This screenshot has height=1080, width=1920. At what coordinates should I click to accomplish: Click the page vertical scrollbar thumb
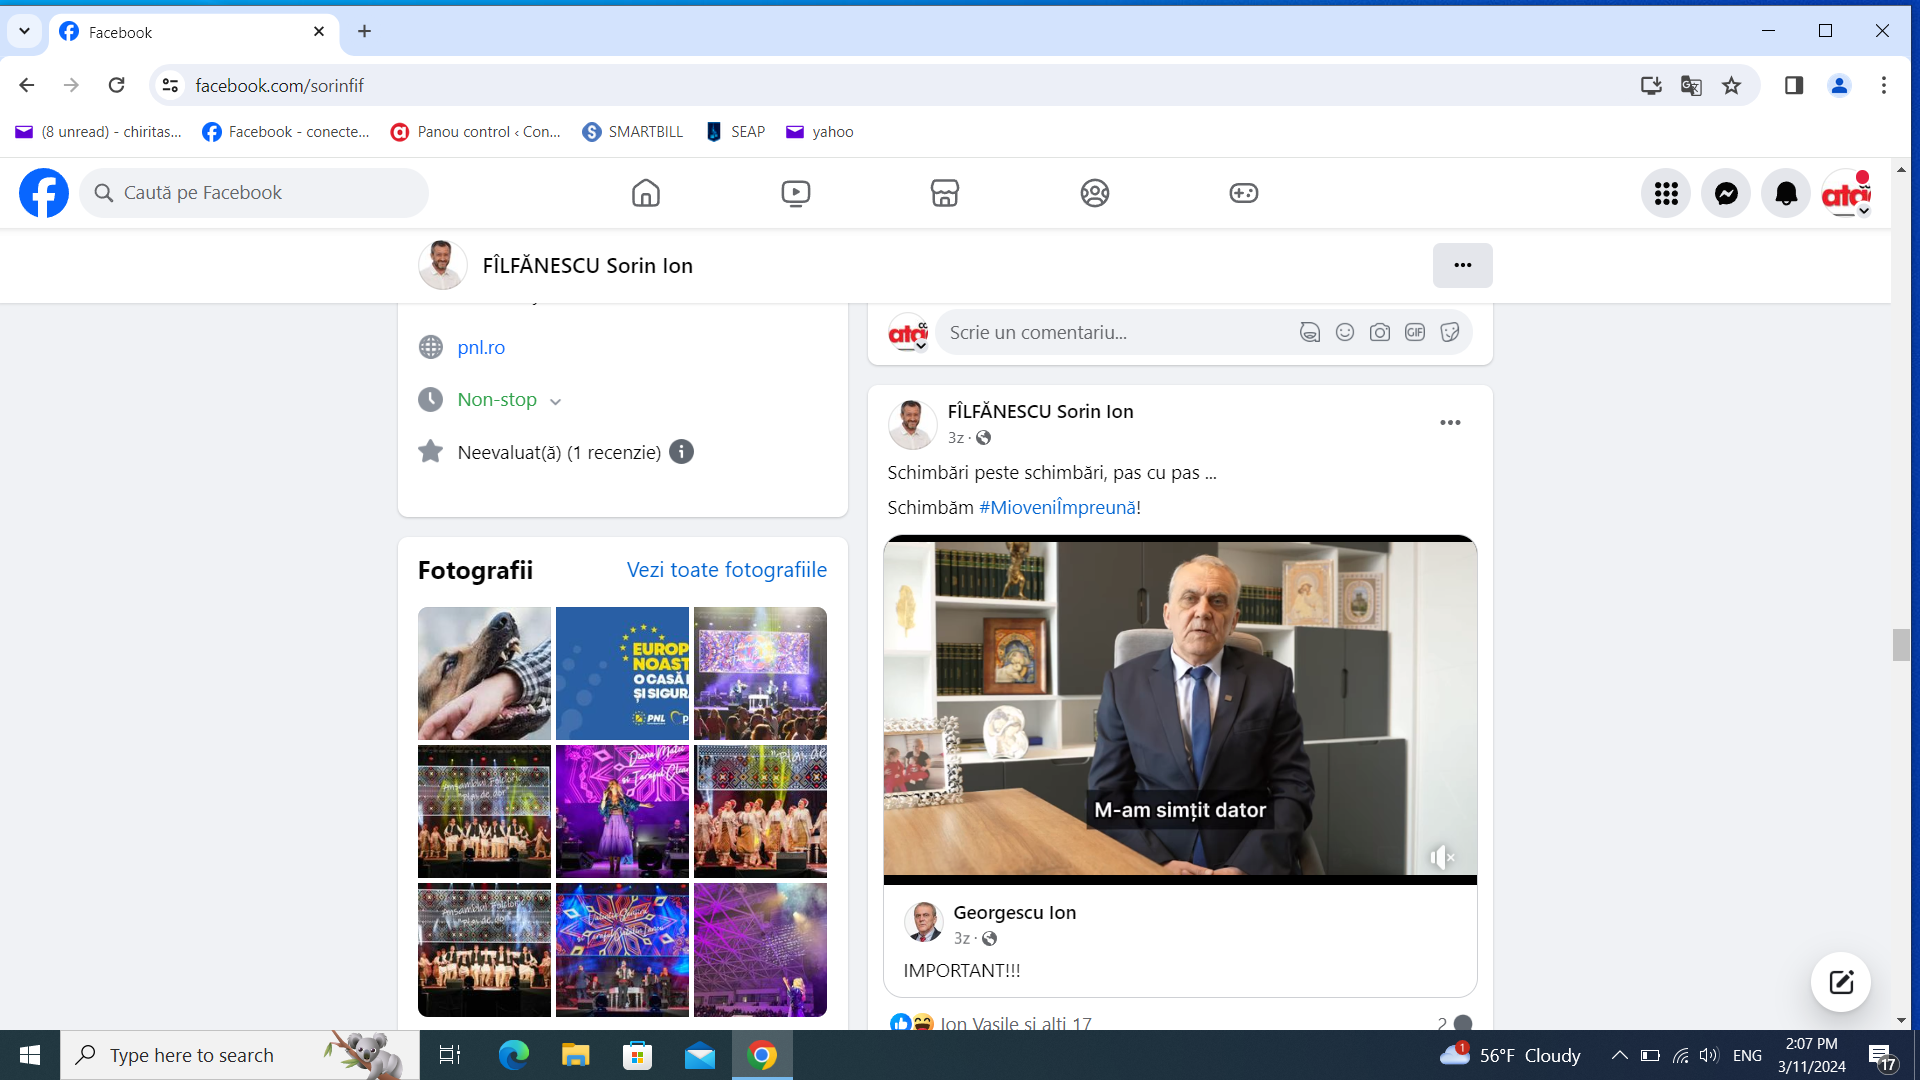1901,645
